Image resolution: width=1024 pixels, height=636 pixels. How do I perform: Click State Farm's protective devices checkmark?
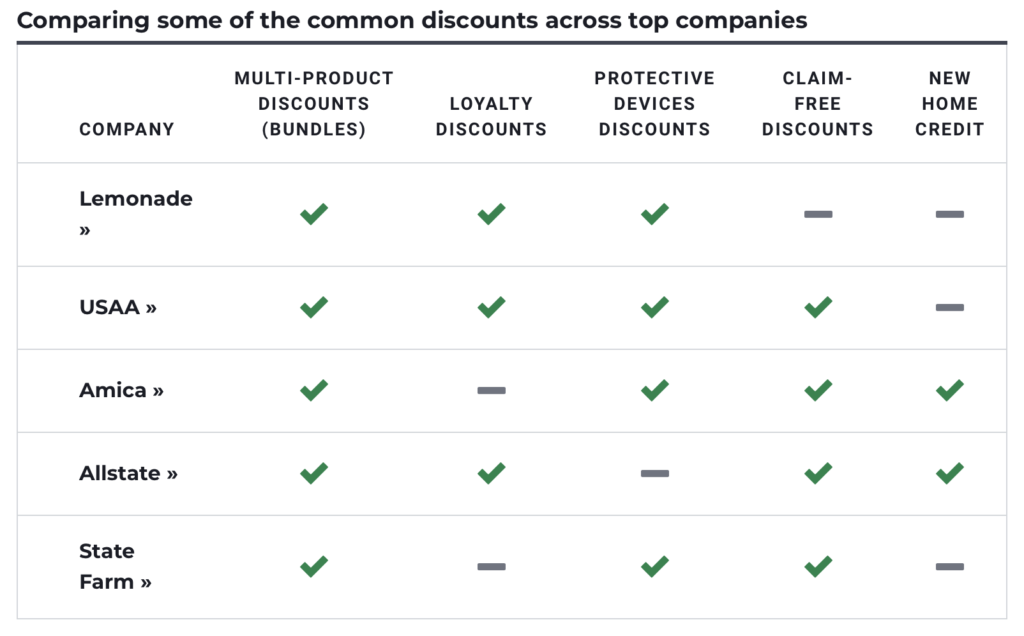coord(655,567)
